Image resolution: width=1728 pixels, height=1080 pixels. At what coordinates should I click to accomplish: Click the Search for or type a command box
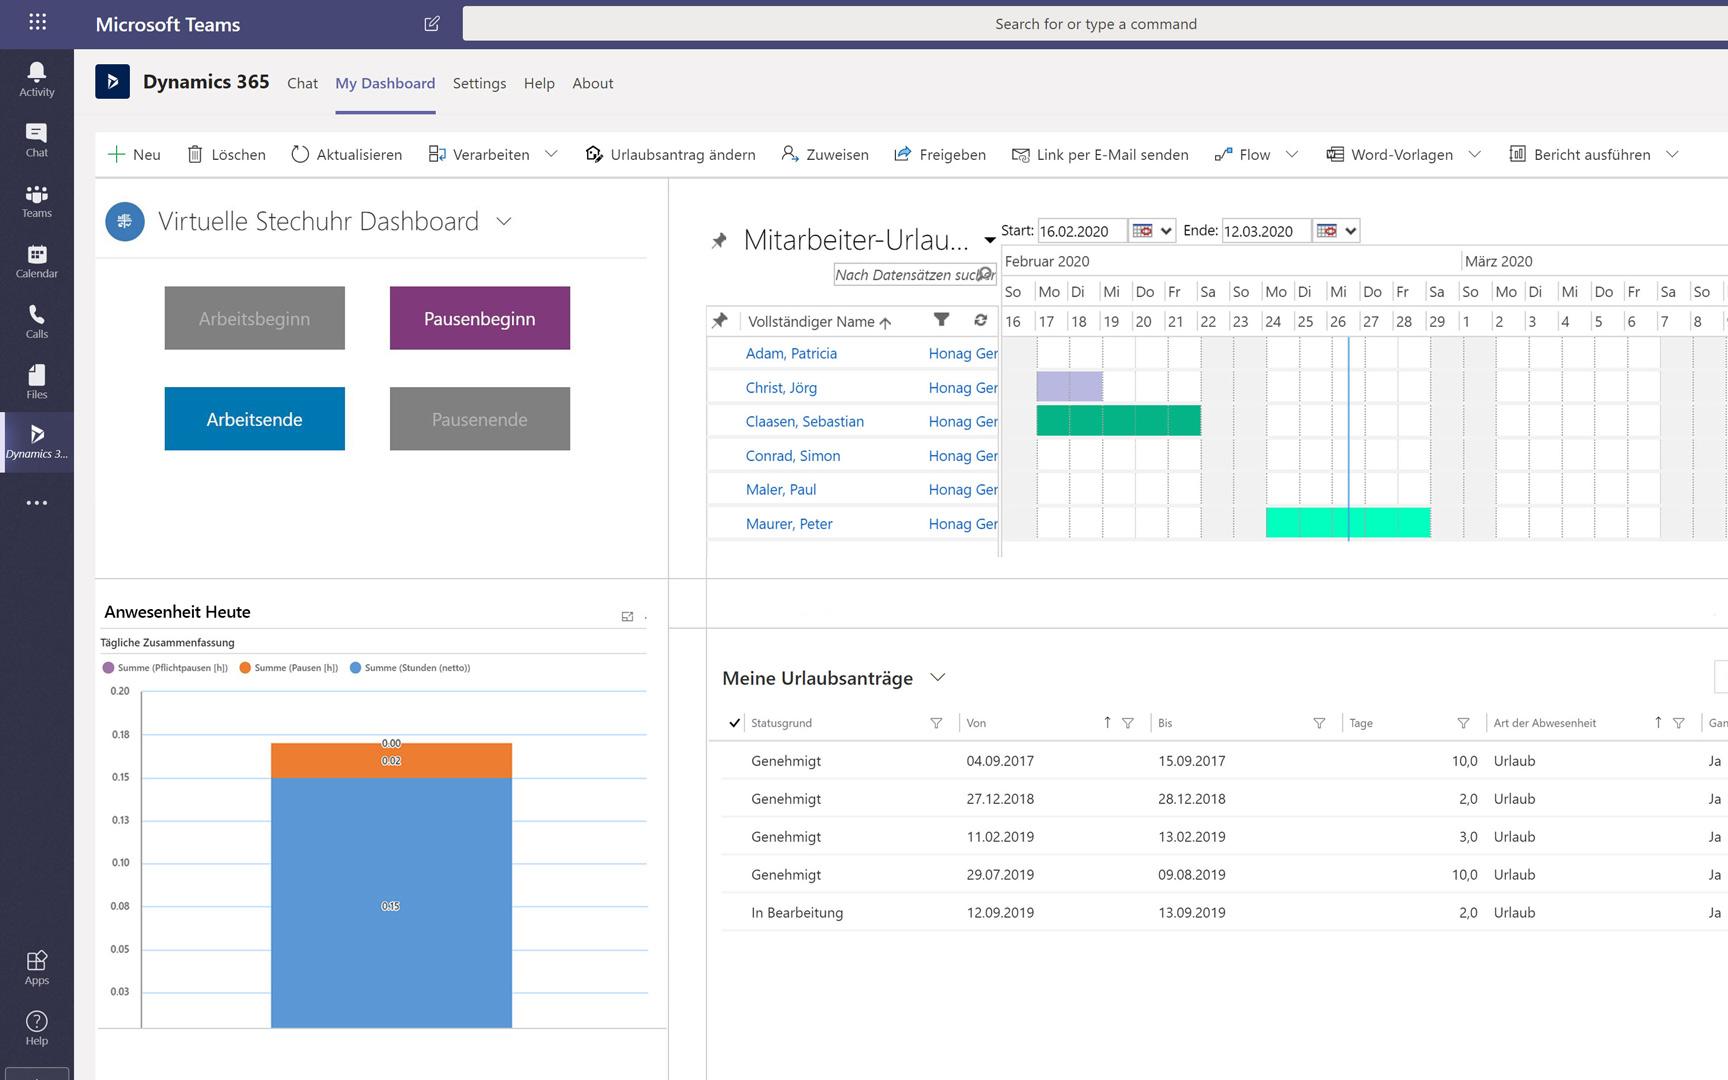pos(1095,23)
